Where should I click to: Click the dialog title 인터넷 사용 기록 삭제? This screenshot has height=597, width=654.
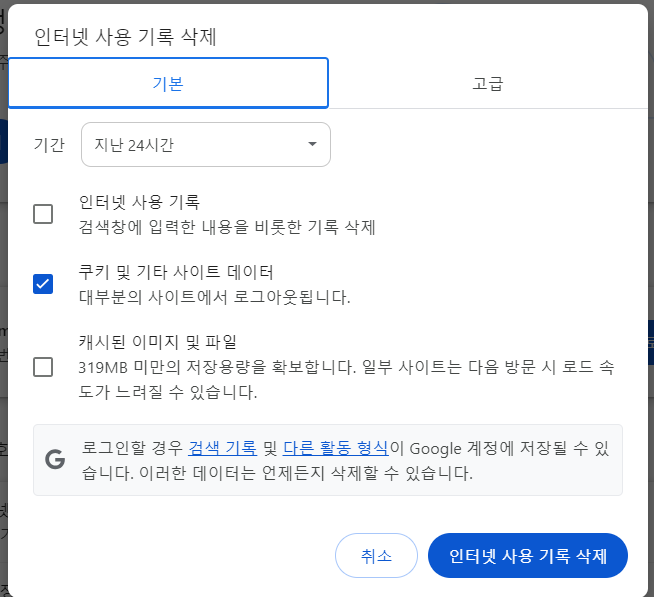(125, 37)
